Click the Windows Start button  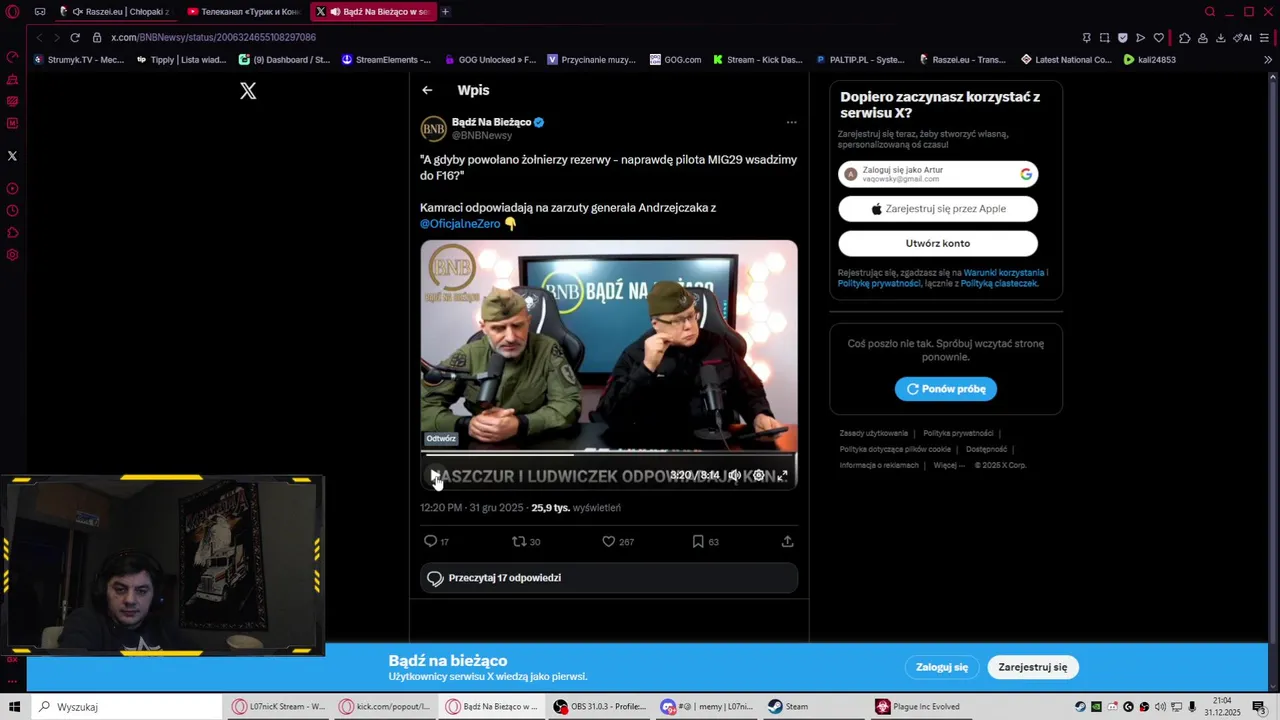15,707
